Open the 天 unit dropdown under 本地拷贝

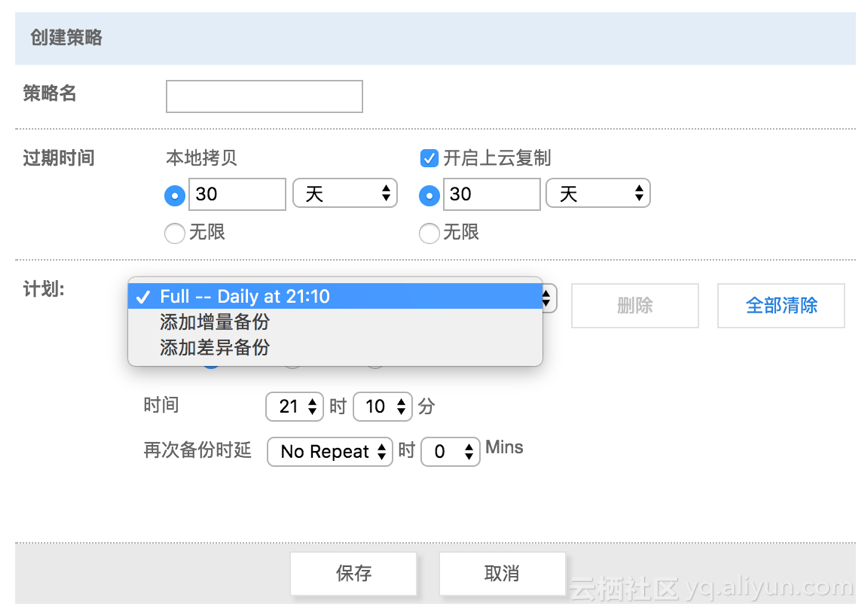tap(345, 193)
